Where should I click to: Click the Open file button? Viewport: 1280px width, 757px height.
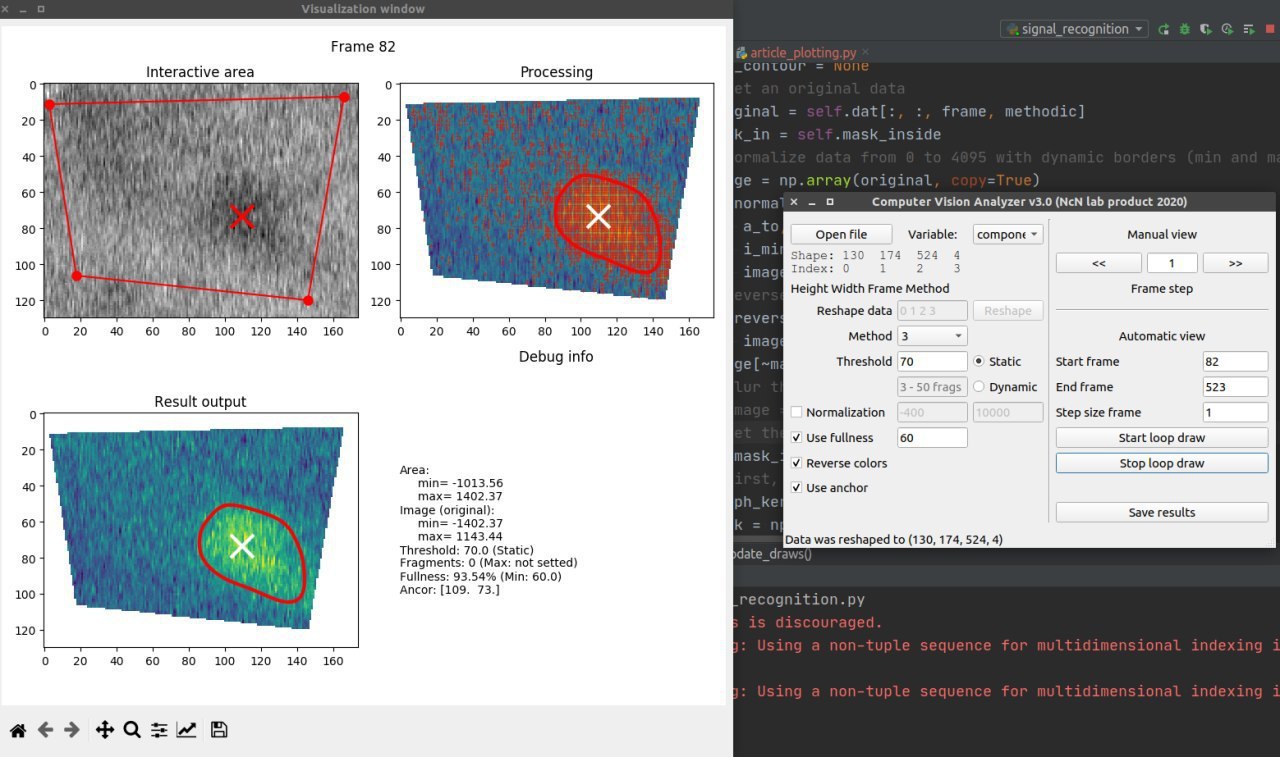(842, 234)
